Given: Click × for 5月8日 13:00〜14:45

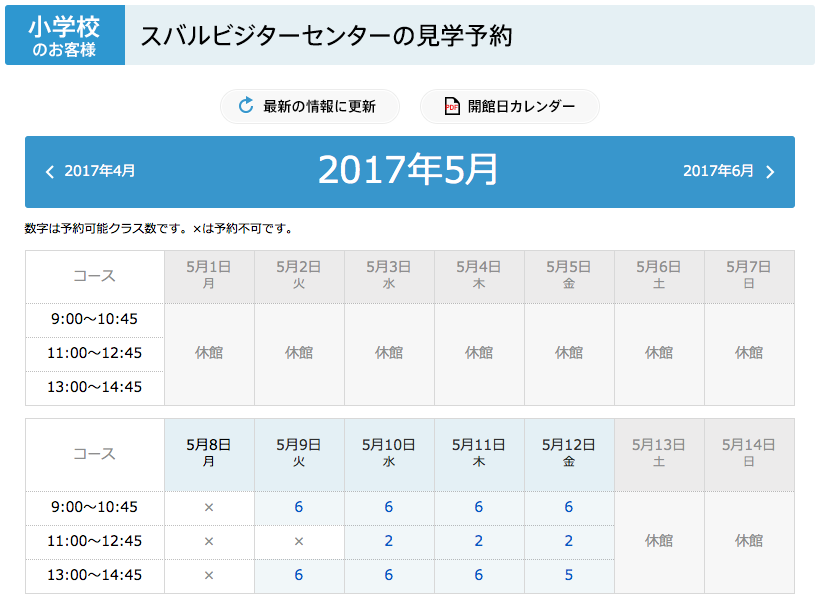Looking at the screenshot, I should click(x=209, y=576).
